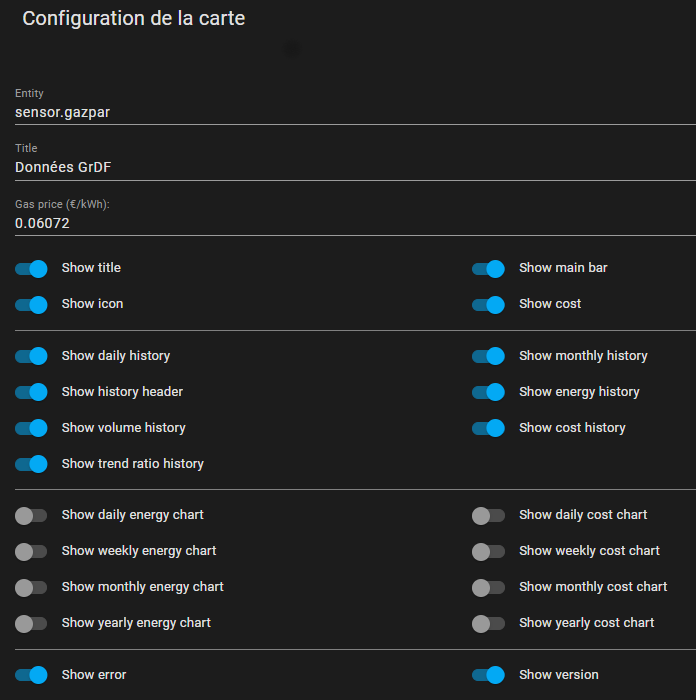Switch off Show cost toggle
The width and height of the screenshot is (696, 700).
488,305
